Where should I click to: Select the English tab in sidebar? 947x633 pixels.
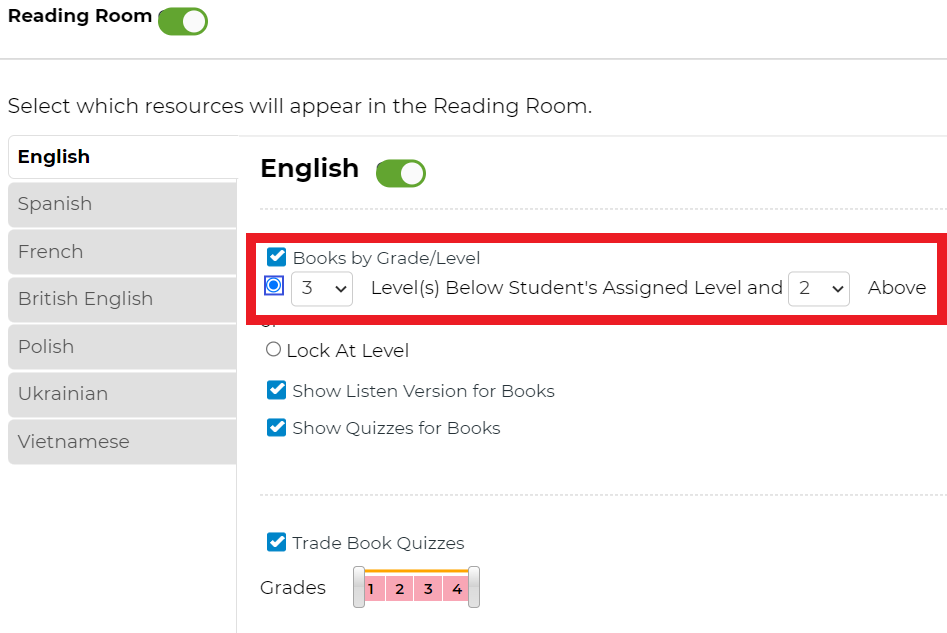pos(123,157)
